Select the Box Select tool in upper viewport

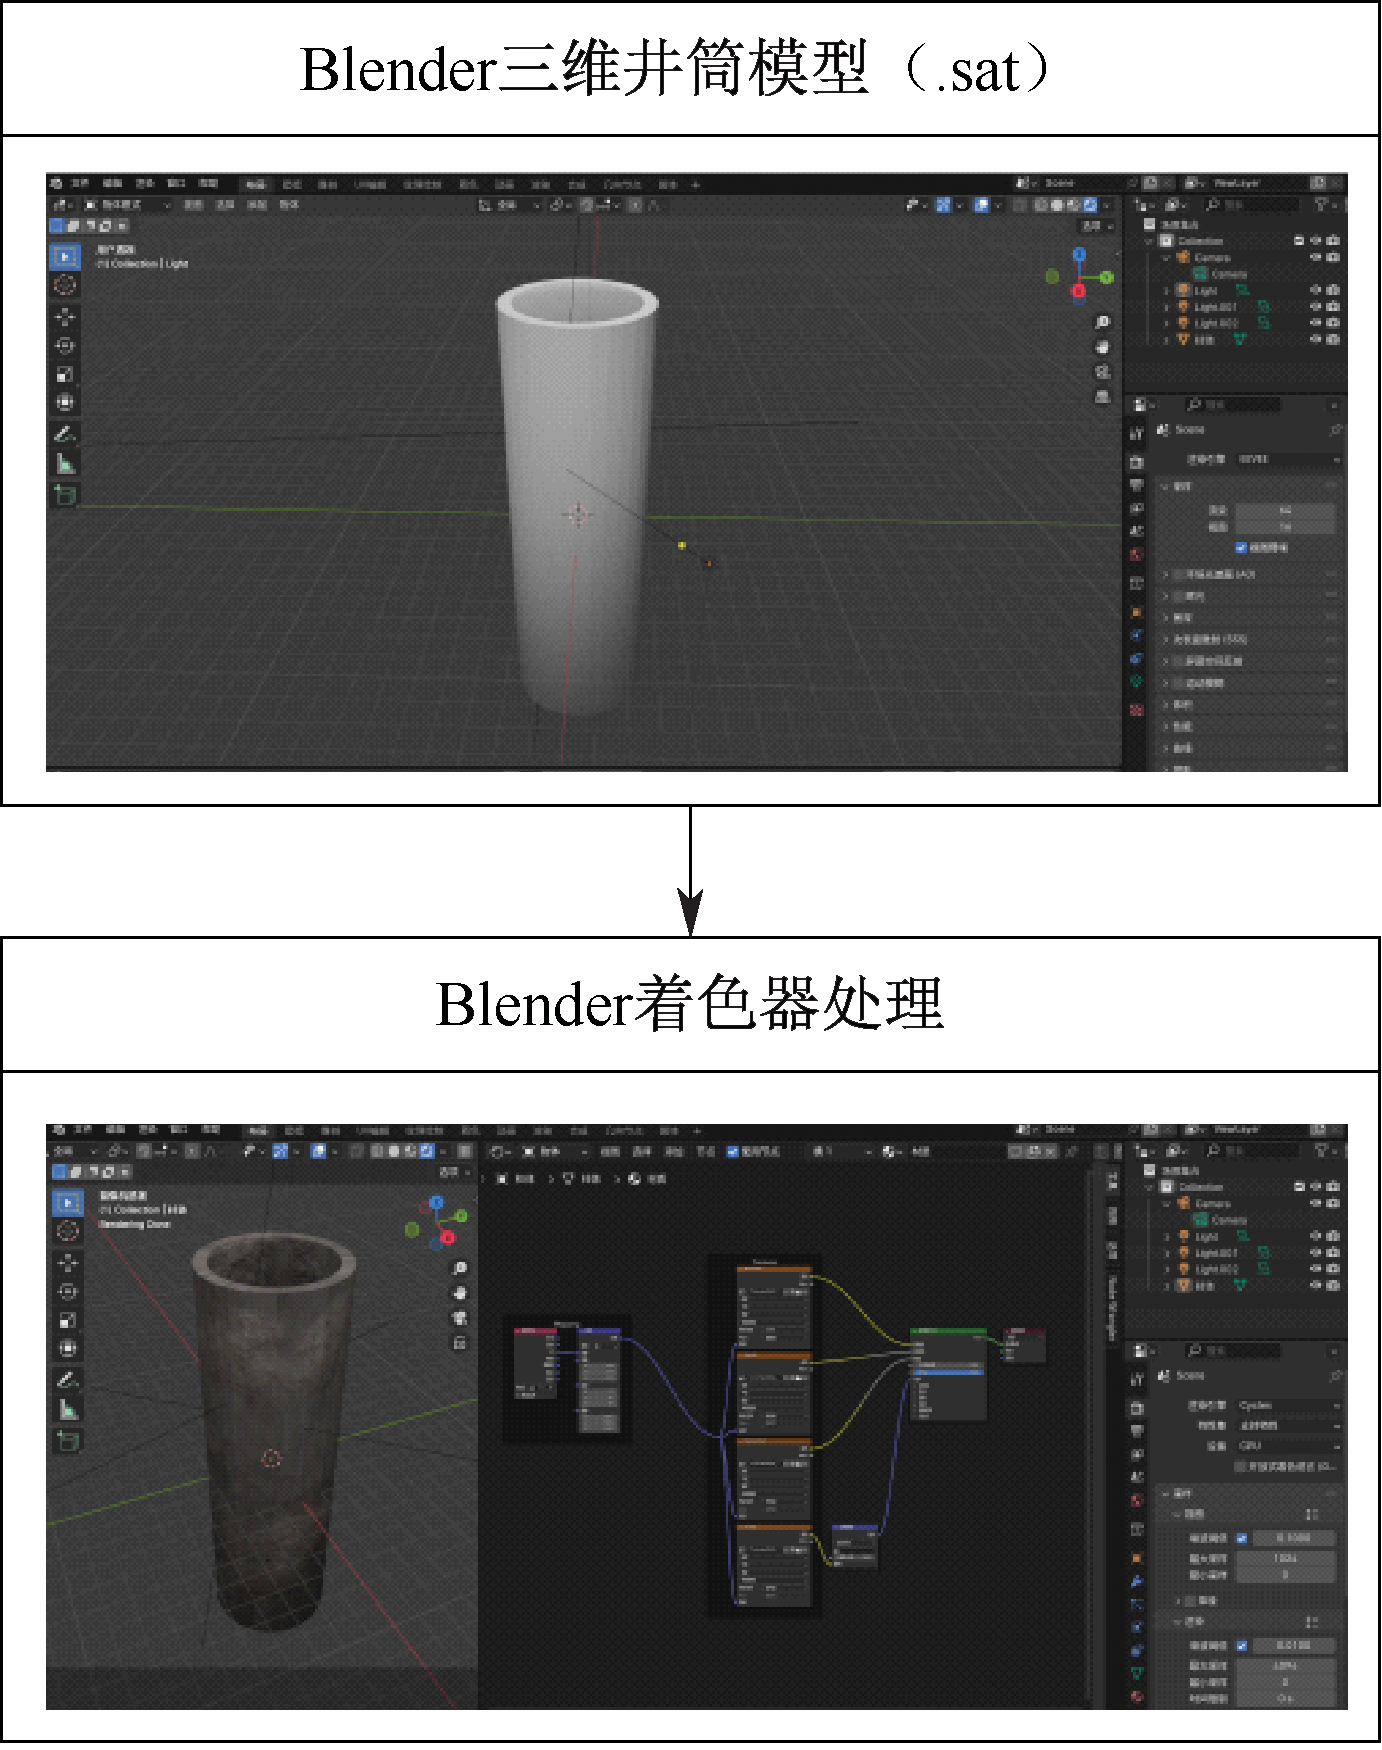[x=65, y=257]
